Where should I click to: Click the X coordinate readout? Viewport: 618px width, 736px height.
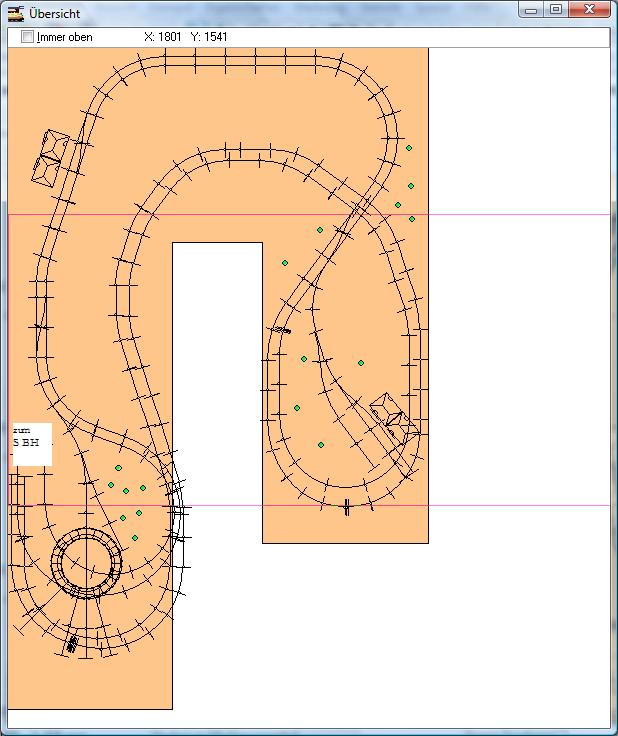pyautogui.click(x=162, y=37)
